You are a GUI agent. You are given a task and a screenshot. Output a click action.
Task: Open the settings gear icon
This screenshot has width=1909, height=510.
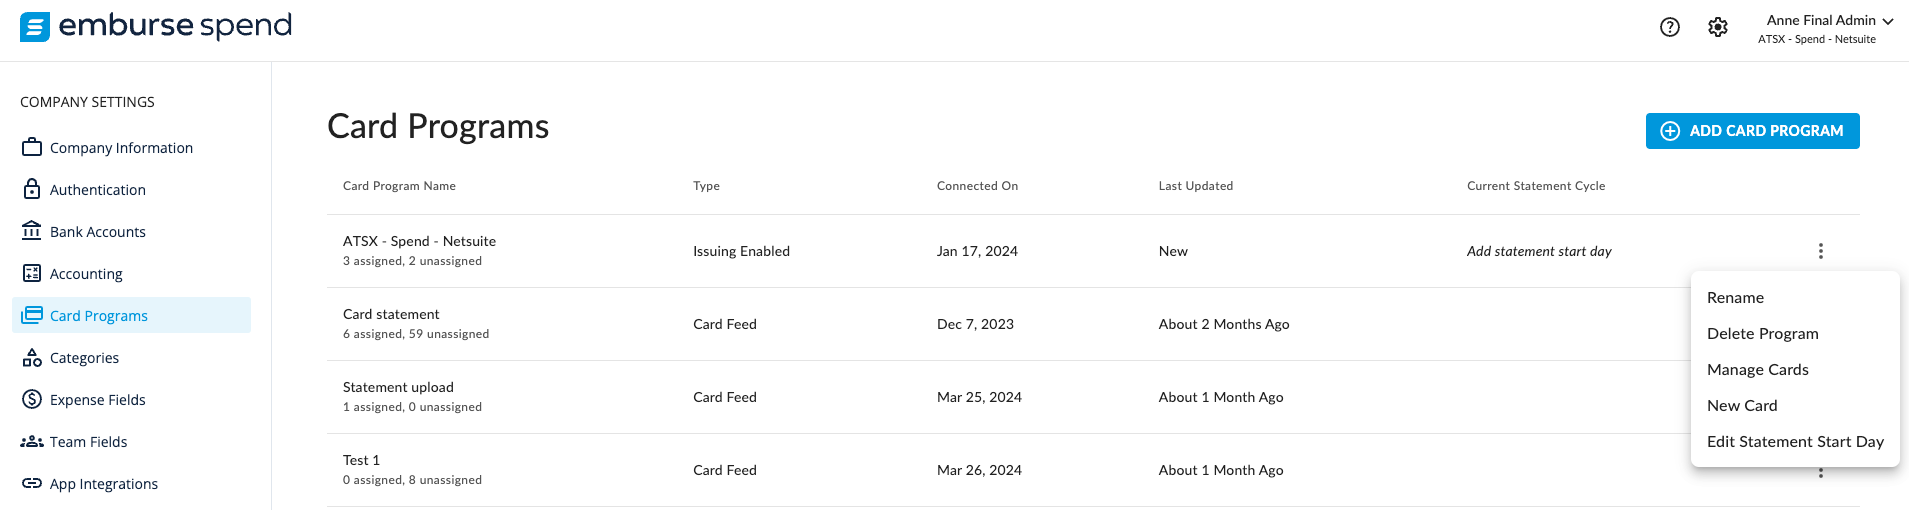[1718, 27]
